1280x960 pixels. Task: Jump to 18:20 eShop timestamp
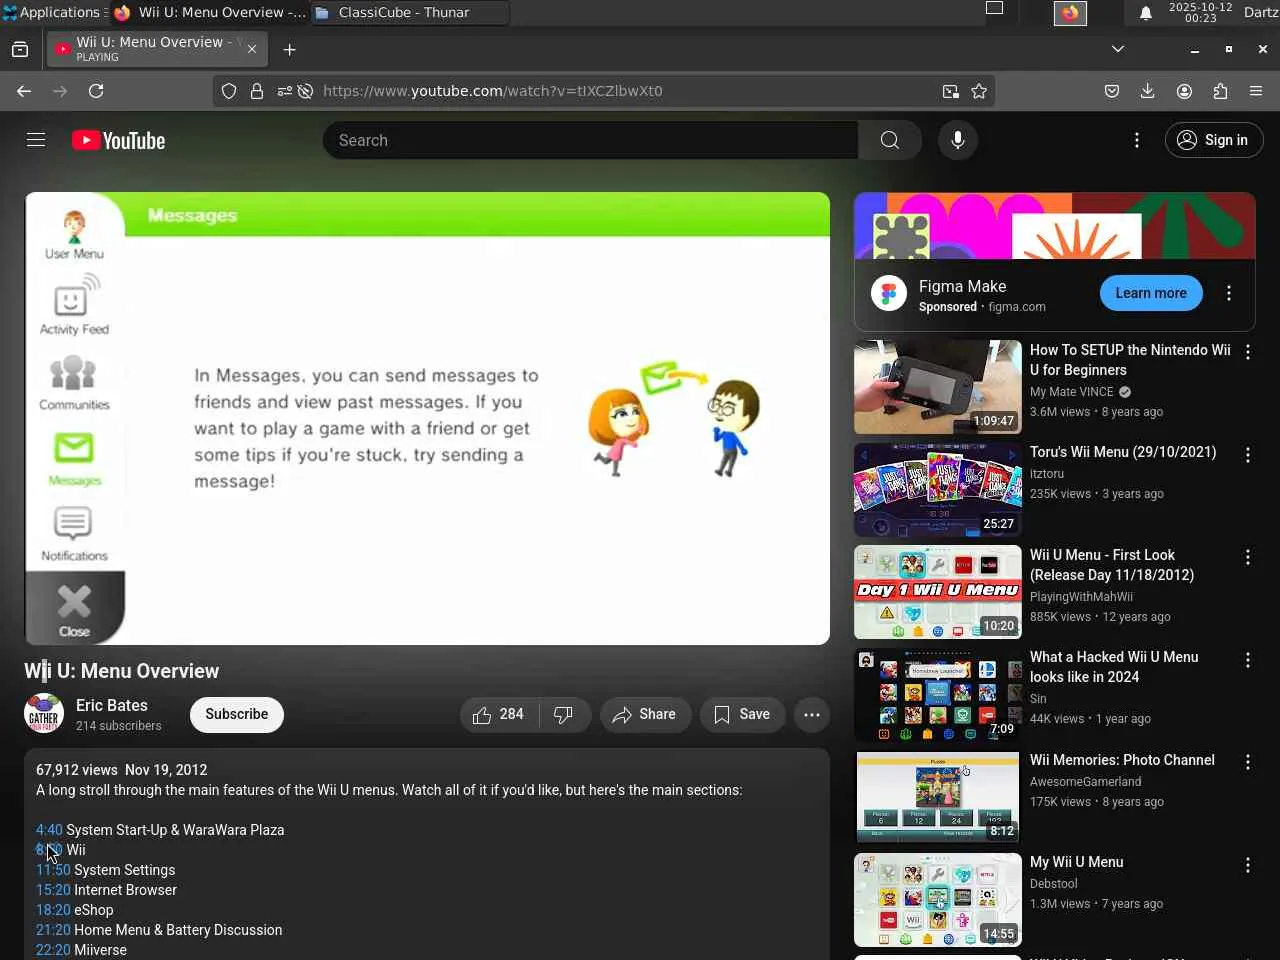click(53, 910)
